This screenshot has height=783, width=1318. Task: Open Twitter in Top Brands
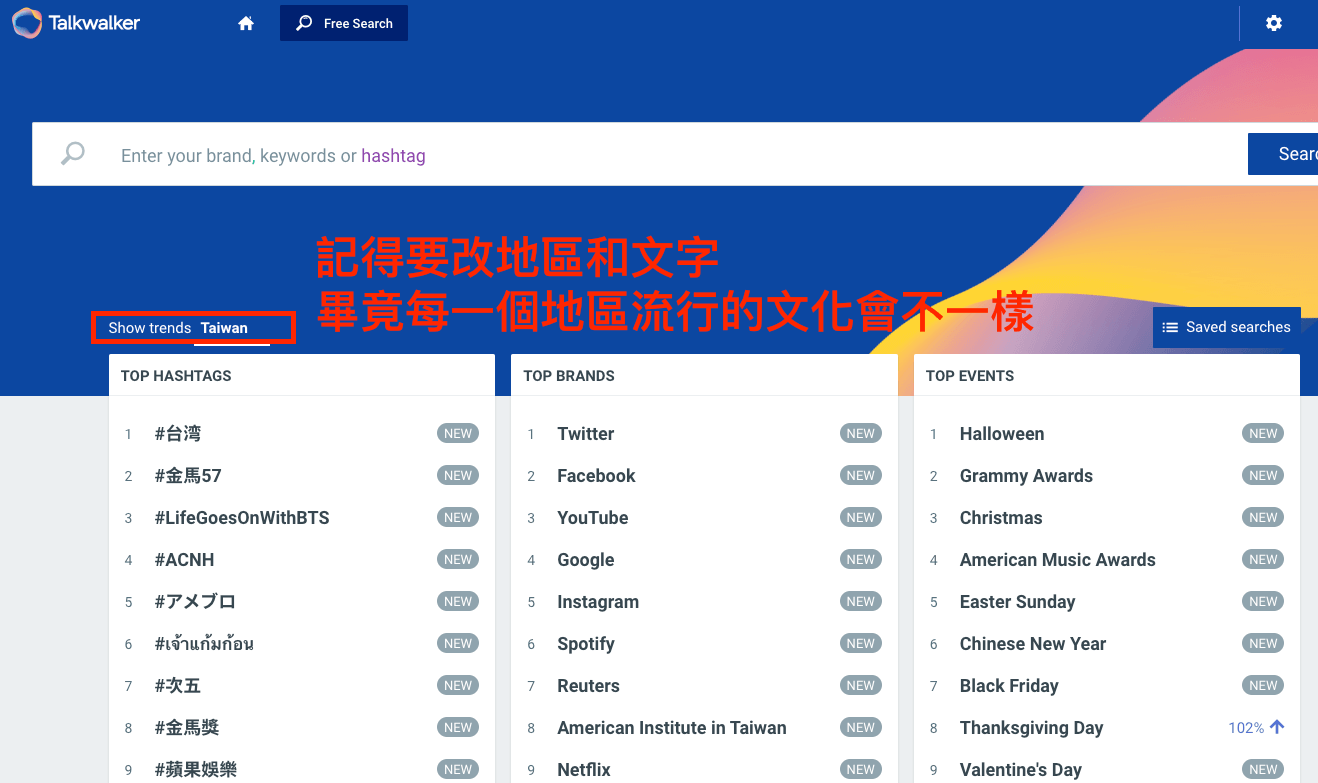[586, 434]
